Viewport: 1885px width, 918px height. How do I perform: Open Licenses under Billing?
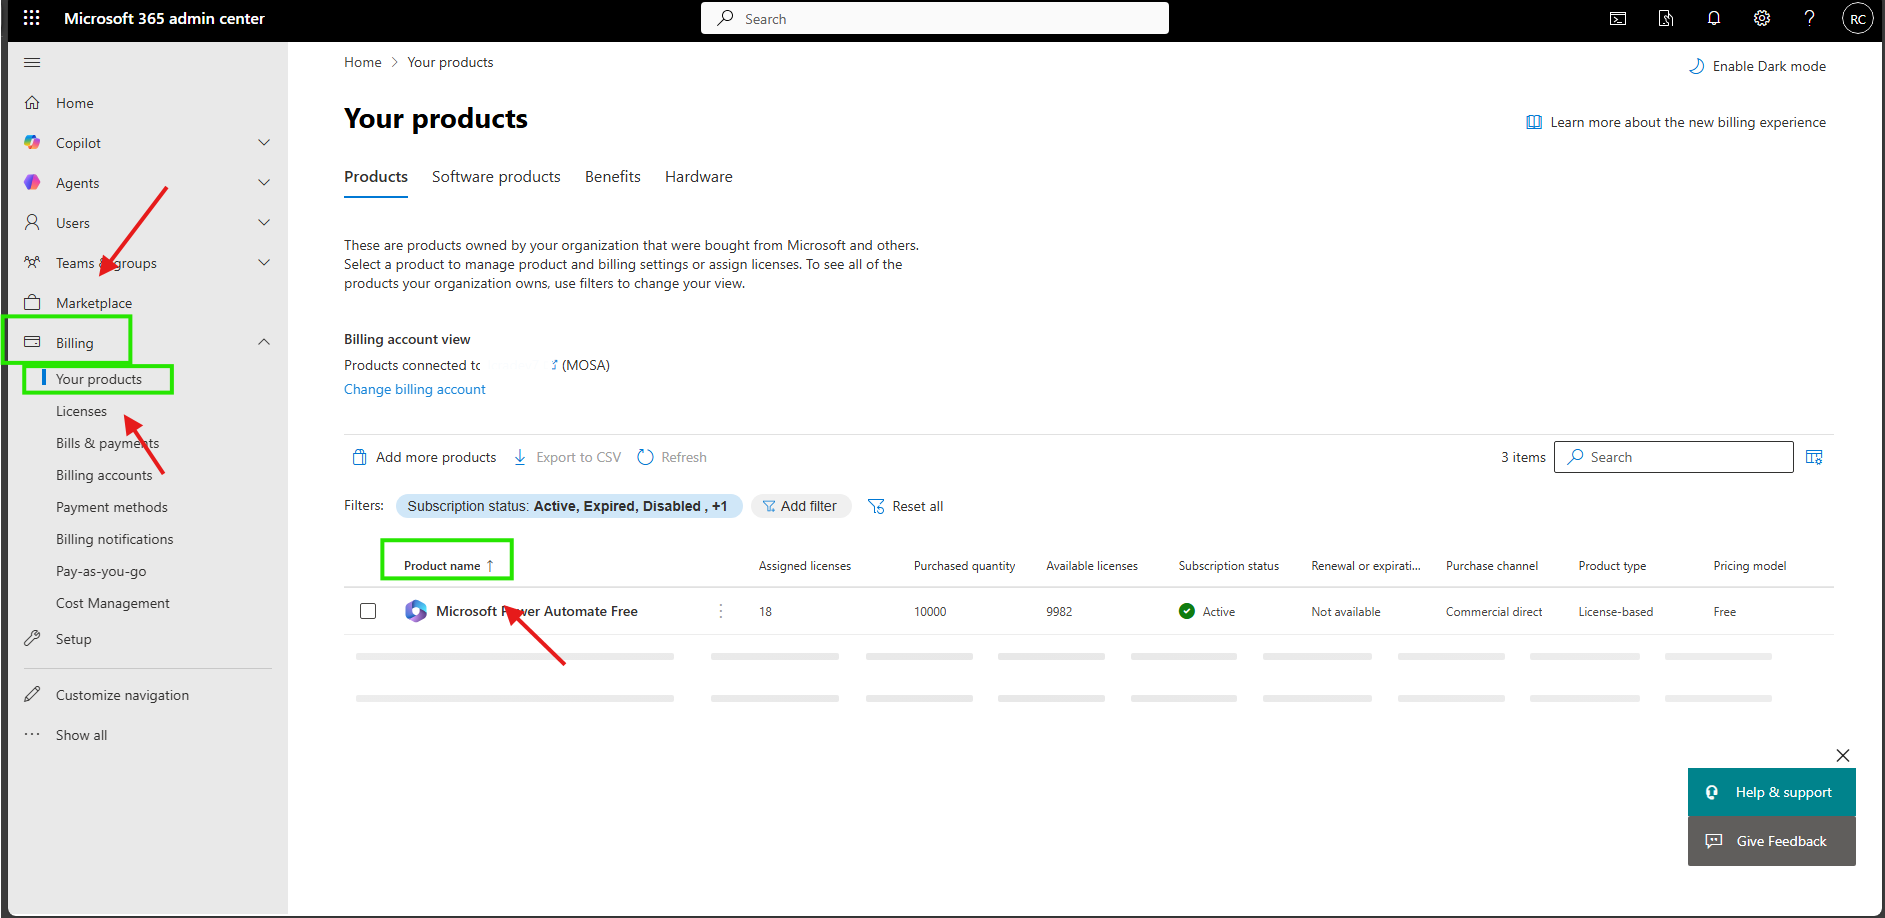pos(81,411)
